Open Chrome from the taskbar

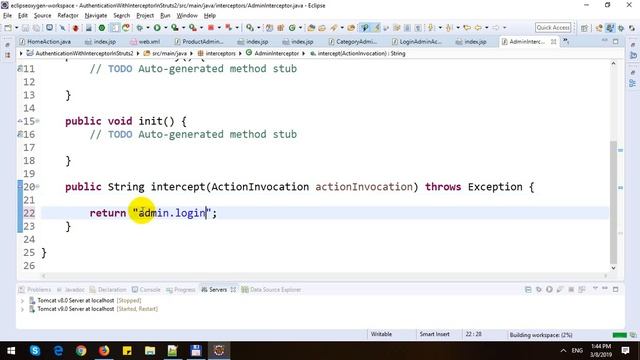pyautogui.click(x=81, y=351)
